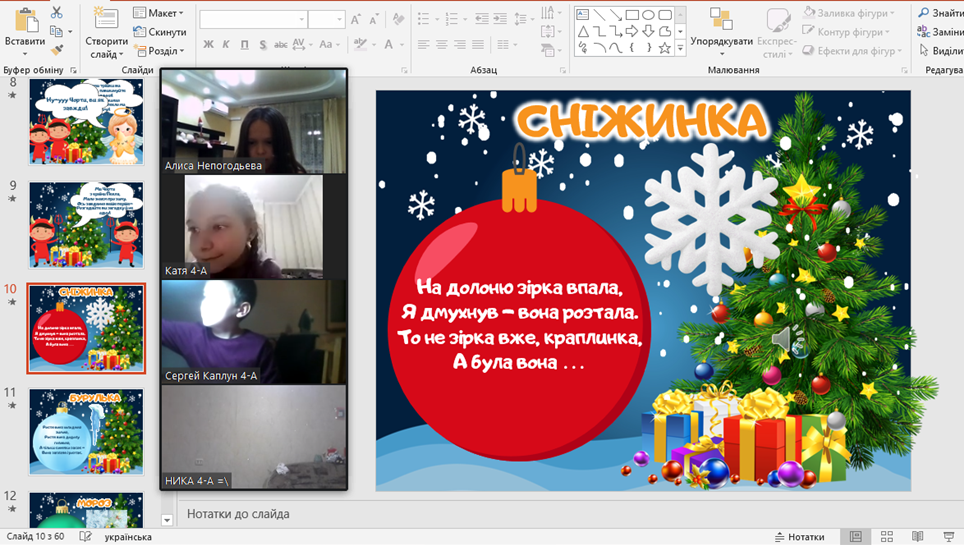Toggle underline П formatting
The image size is (964, 545).
pos(245,44)
